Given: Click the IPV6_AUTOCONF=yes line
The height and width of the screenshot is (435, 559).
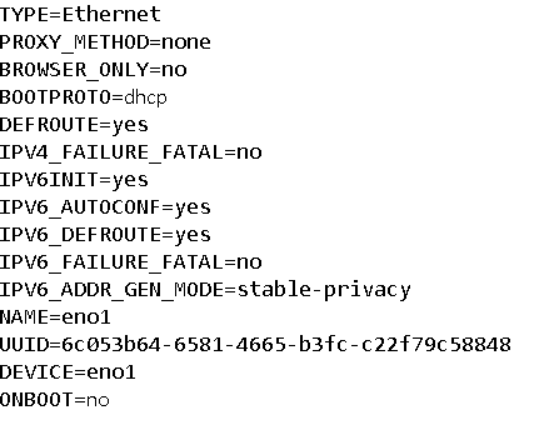Looking at the screenshot, I should (106, 208).
